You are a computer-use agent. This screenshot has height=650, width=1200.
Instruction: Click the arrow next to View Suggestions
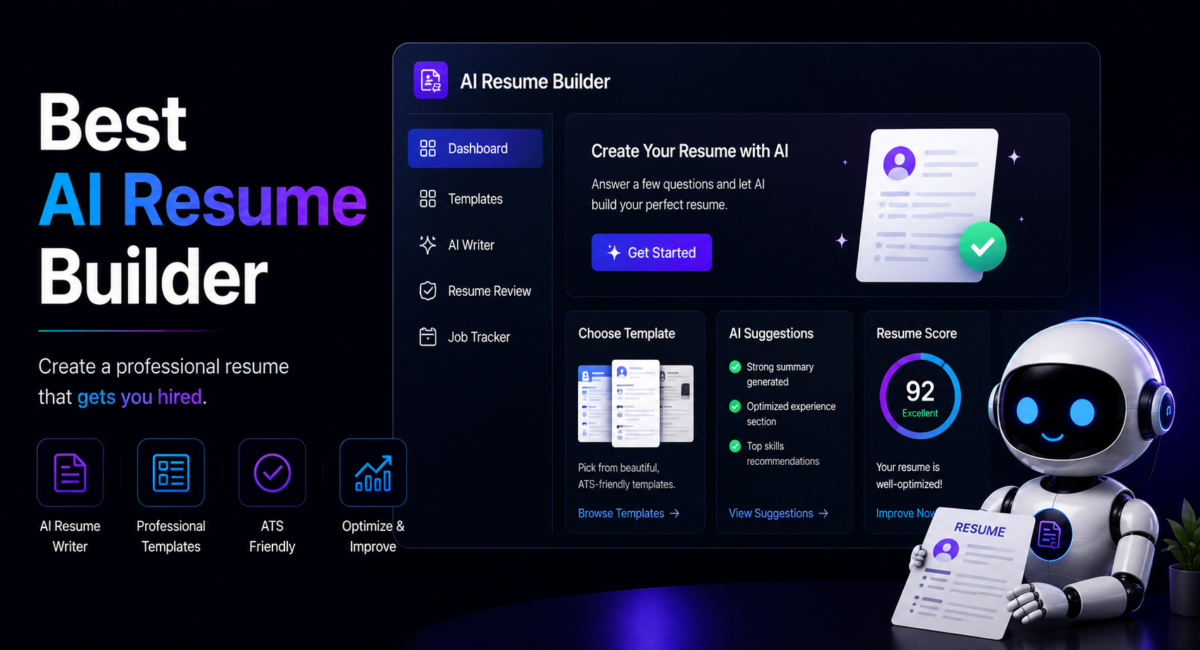click(x=824, y=513)
